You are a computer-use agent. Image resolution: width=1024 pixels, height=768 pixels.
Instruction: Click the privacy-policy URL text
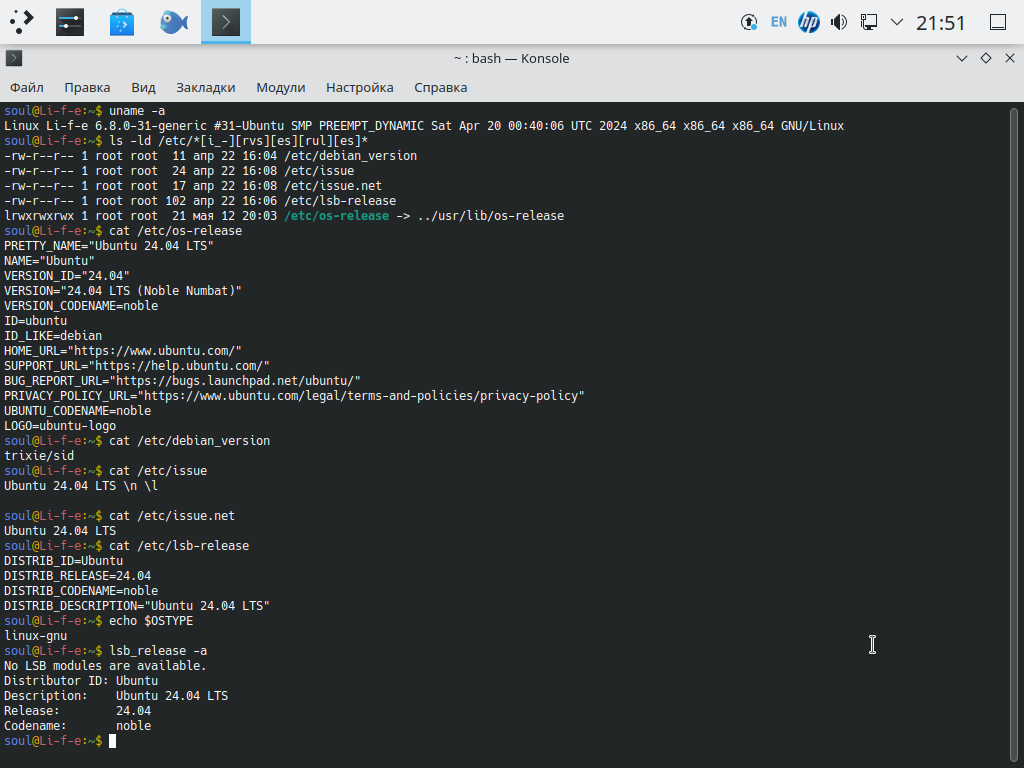pyautogui.click(x=361, y=396)
